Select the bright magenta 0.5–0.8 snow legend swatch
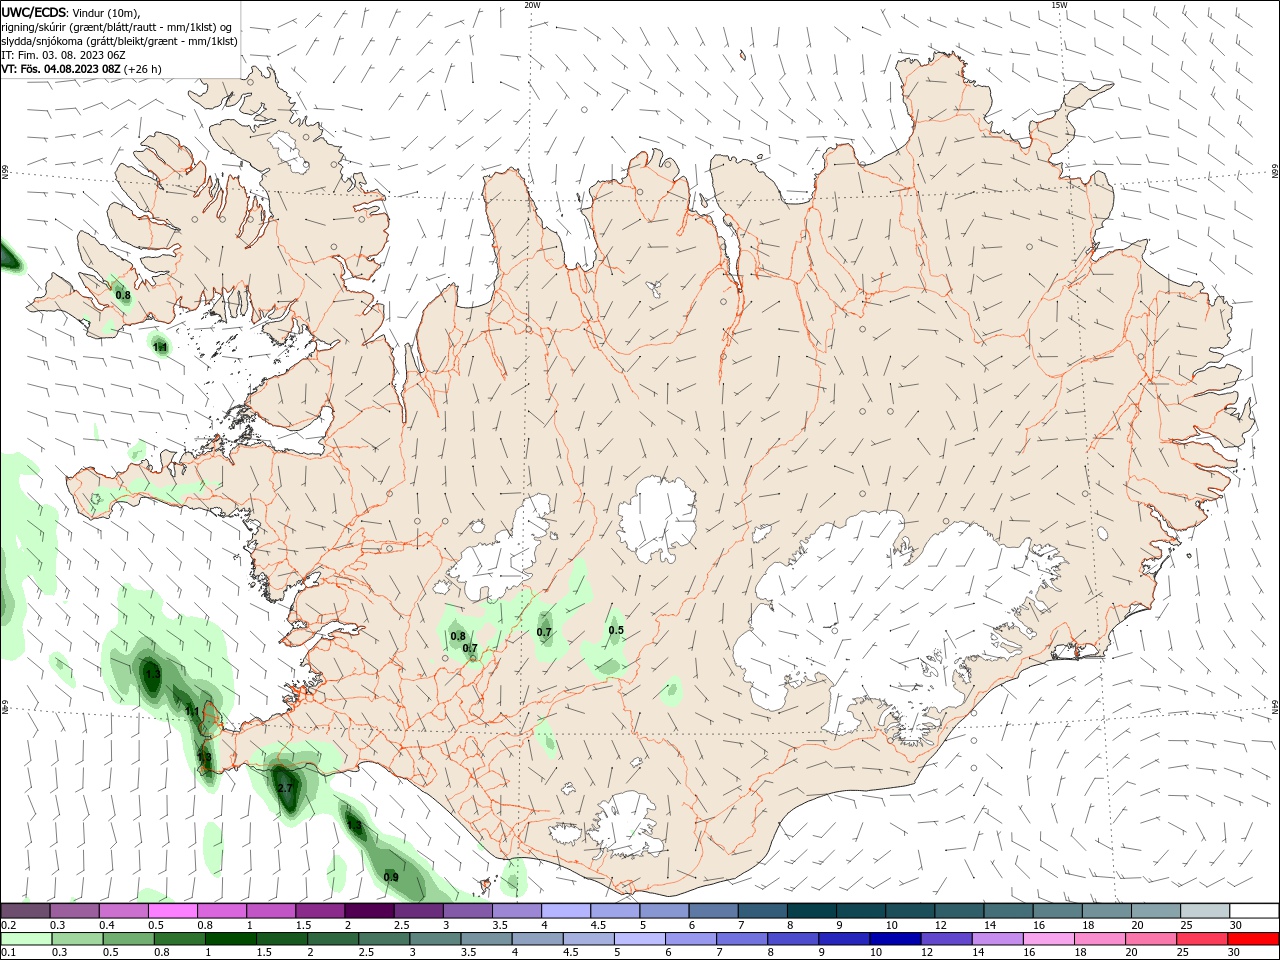The height and width of the screenshot is (960, 1280). coord(172,911)
